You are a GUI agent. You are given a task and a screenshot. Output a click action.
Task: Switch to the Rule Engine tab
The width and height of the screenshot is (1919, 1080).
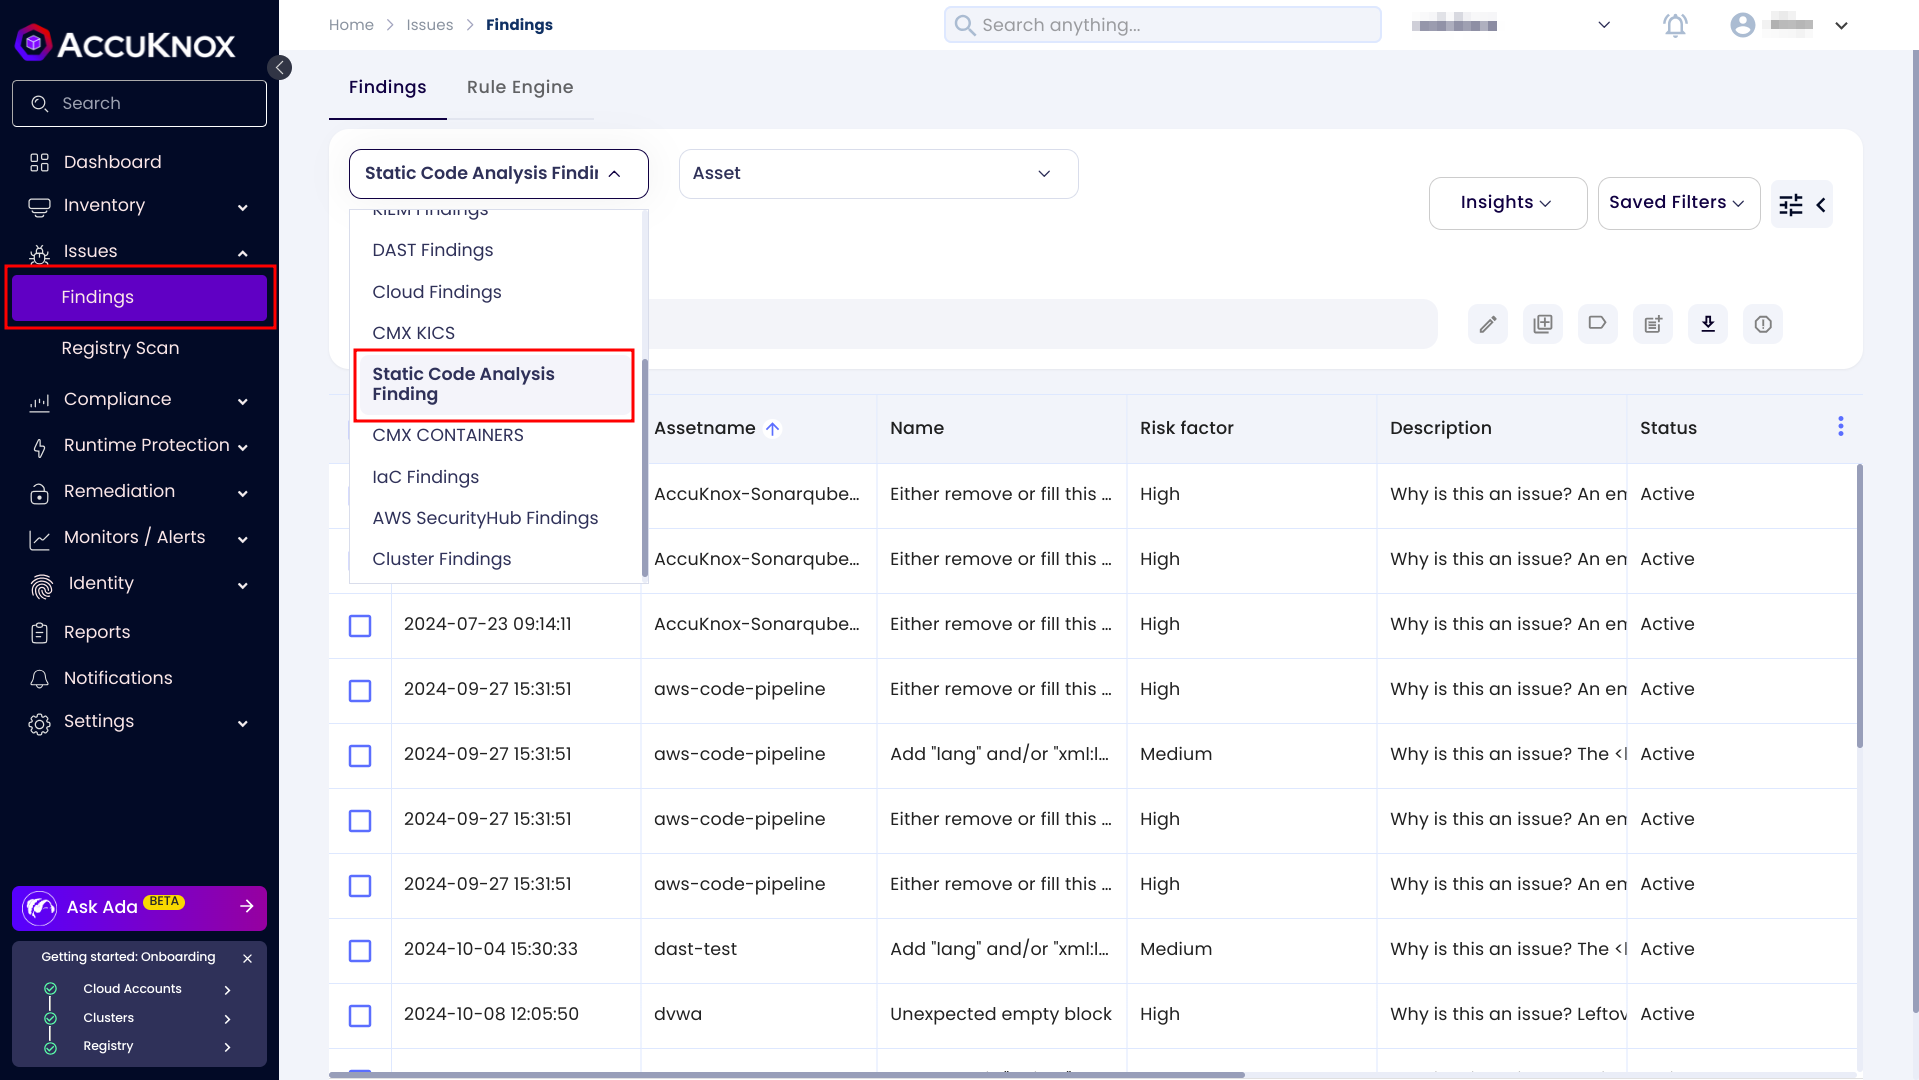[x=520, y=87]
